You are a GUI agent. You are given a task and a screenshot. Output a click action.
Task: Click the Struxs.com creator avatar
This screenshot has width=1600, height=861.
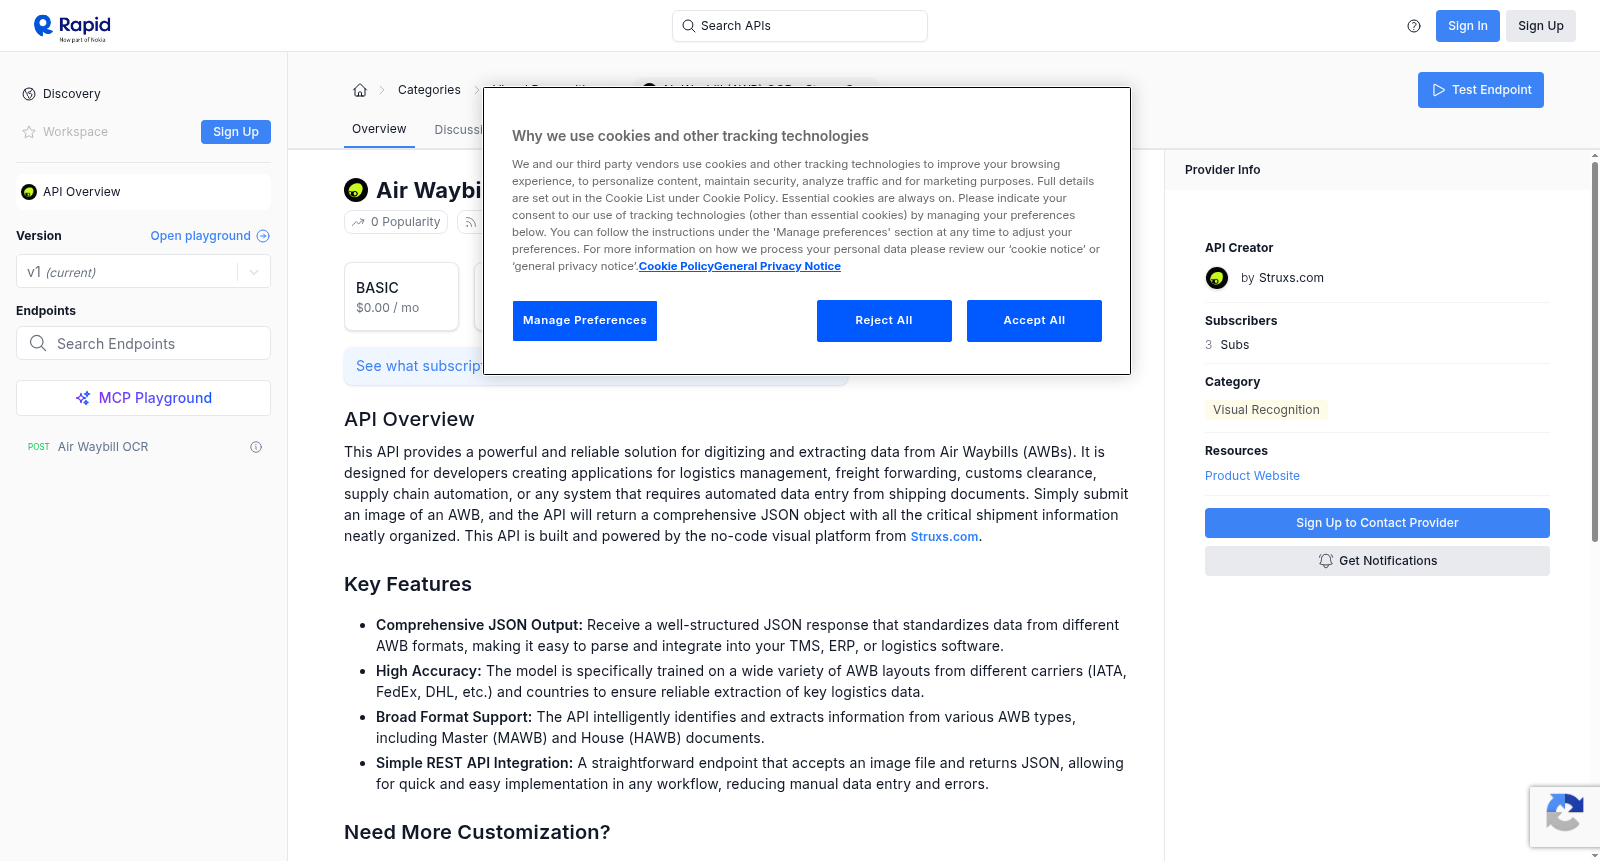(1217, 278)
